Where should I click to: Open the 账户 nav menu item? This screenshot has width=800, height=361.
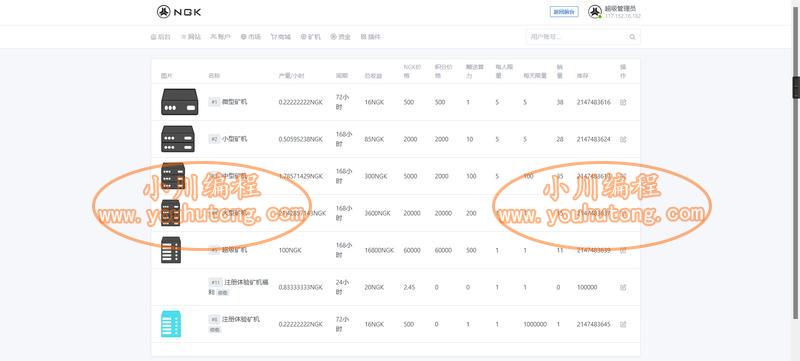(220, 37)
